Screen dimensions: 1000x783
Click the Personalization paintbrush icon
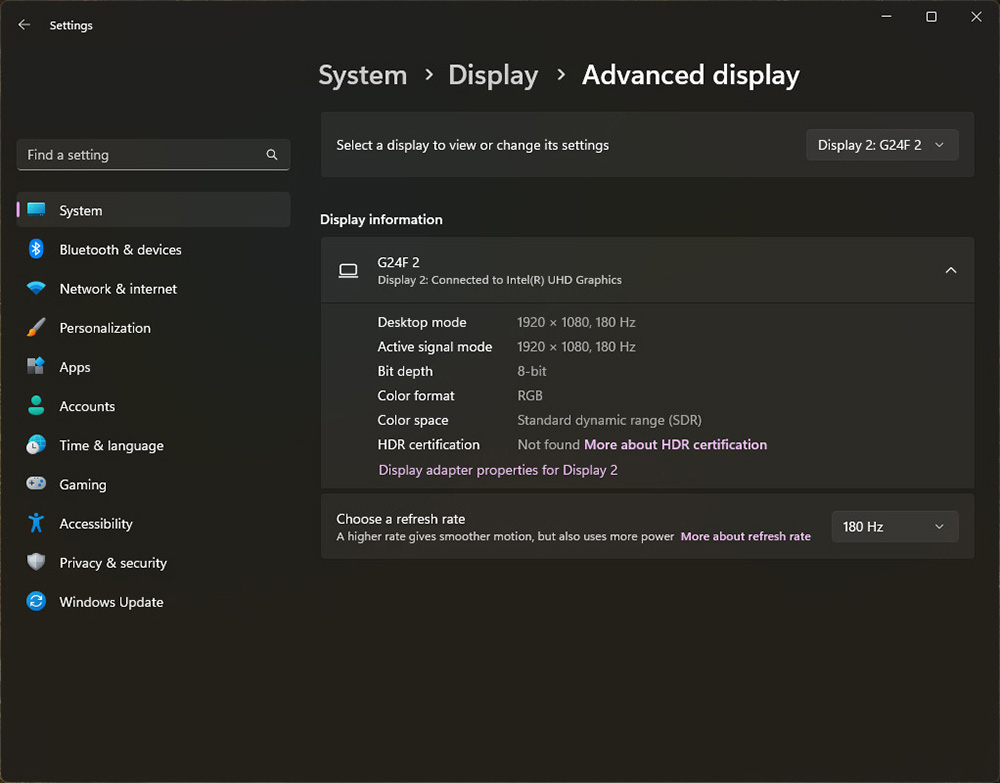tap(36, 328)
